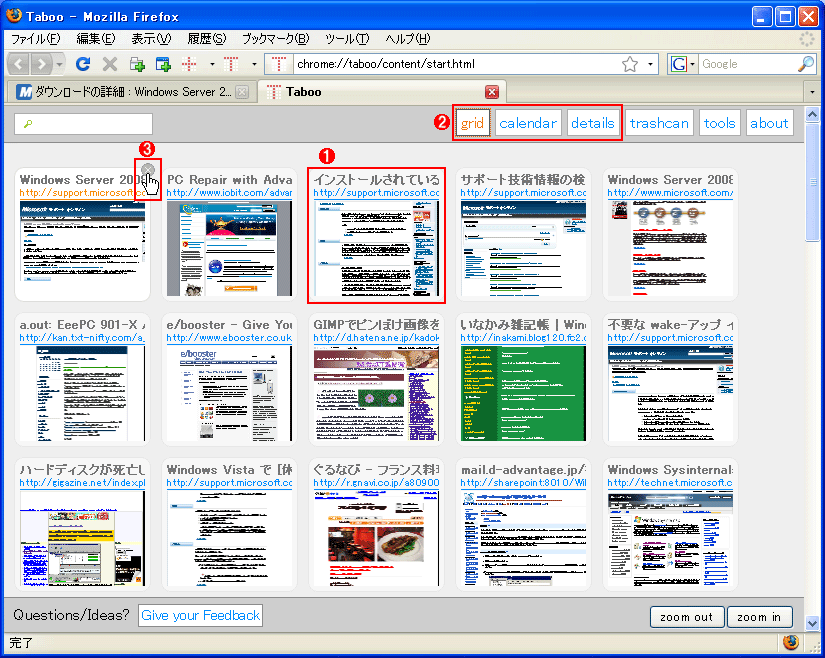825x658 pixels.
Task: Click the zoom in button
Action: click(759, 617)
